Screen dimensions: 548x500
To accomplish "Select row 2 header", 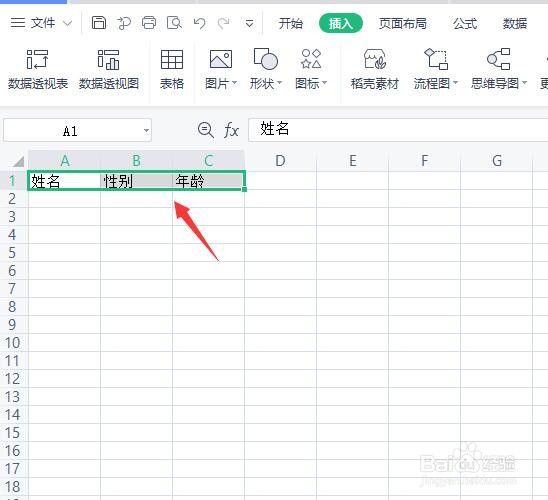I will pyautogui.click(x=13, y=199).
